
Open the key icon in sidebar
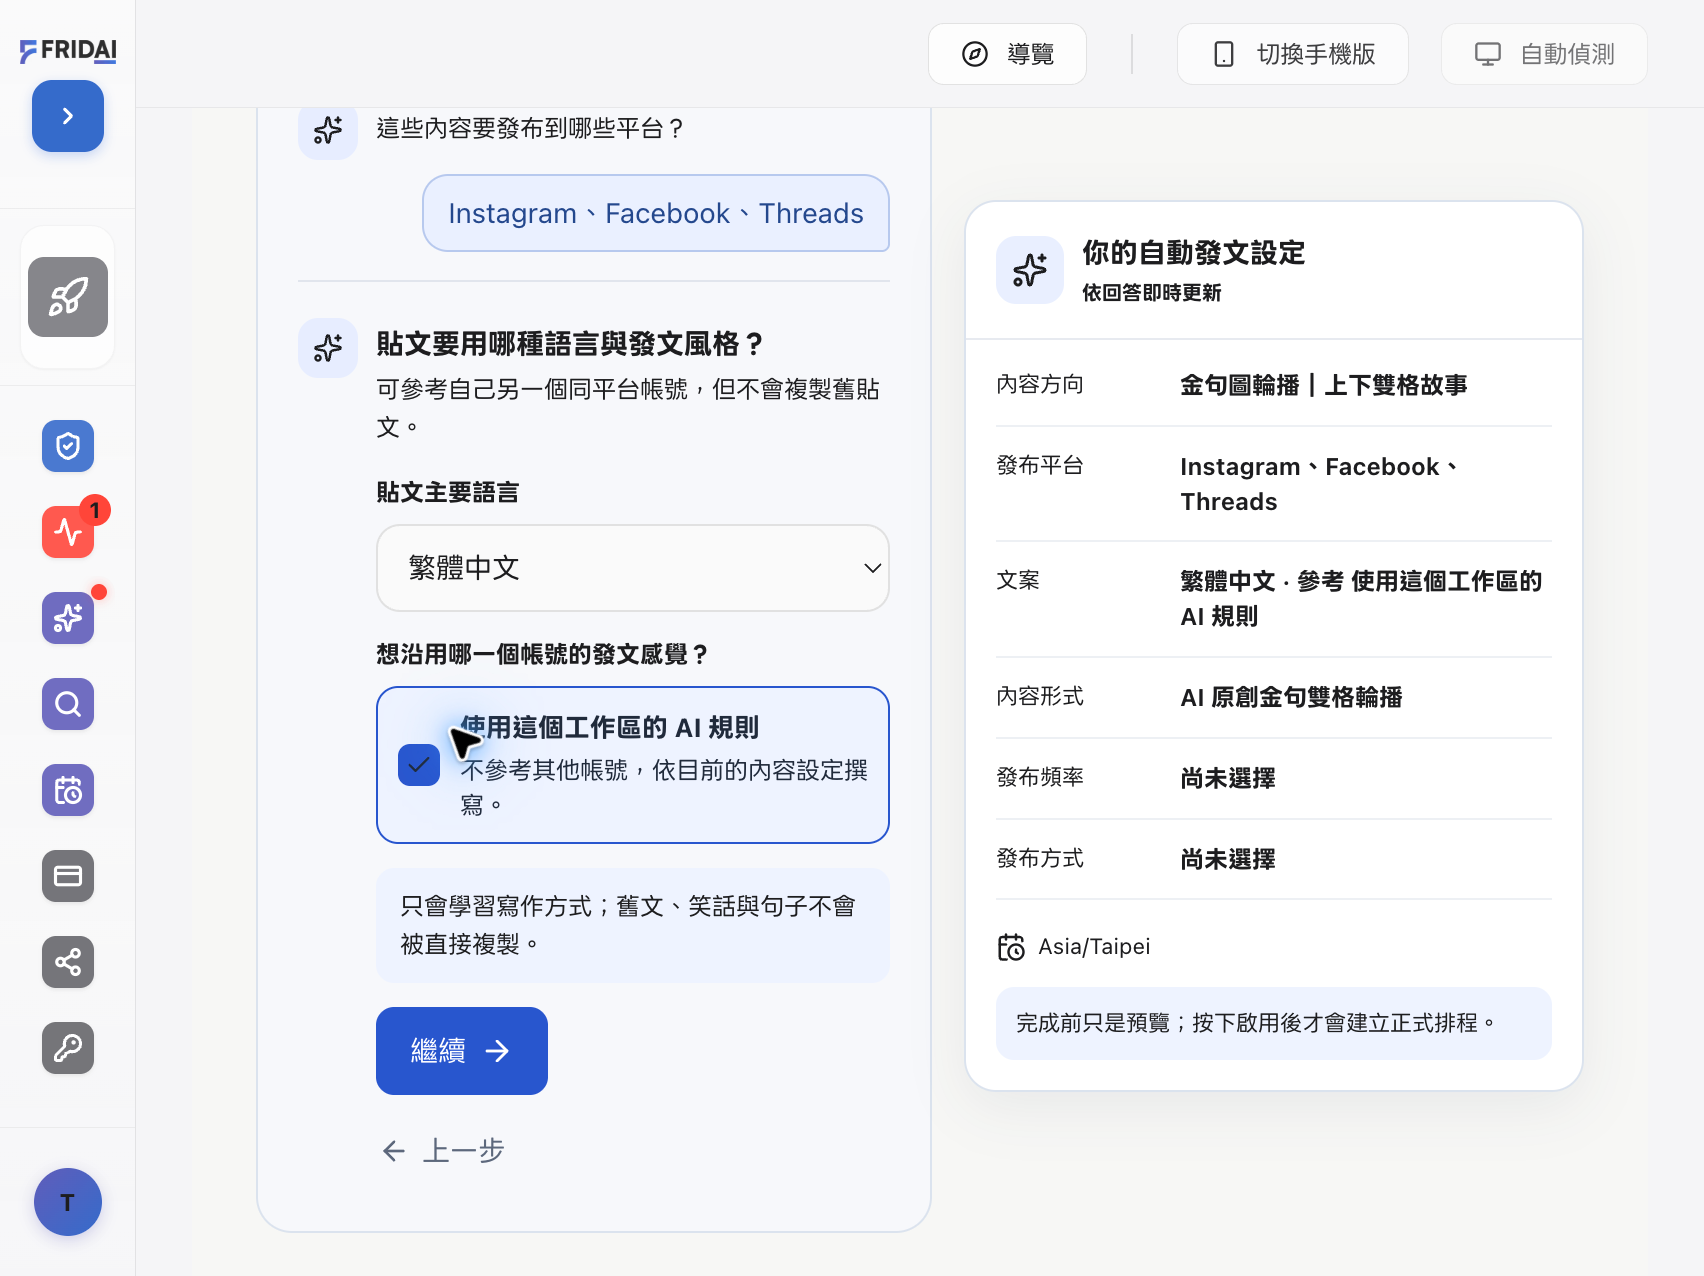(68, 1048)
